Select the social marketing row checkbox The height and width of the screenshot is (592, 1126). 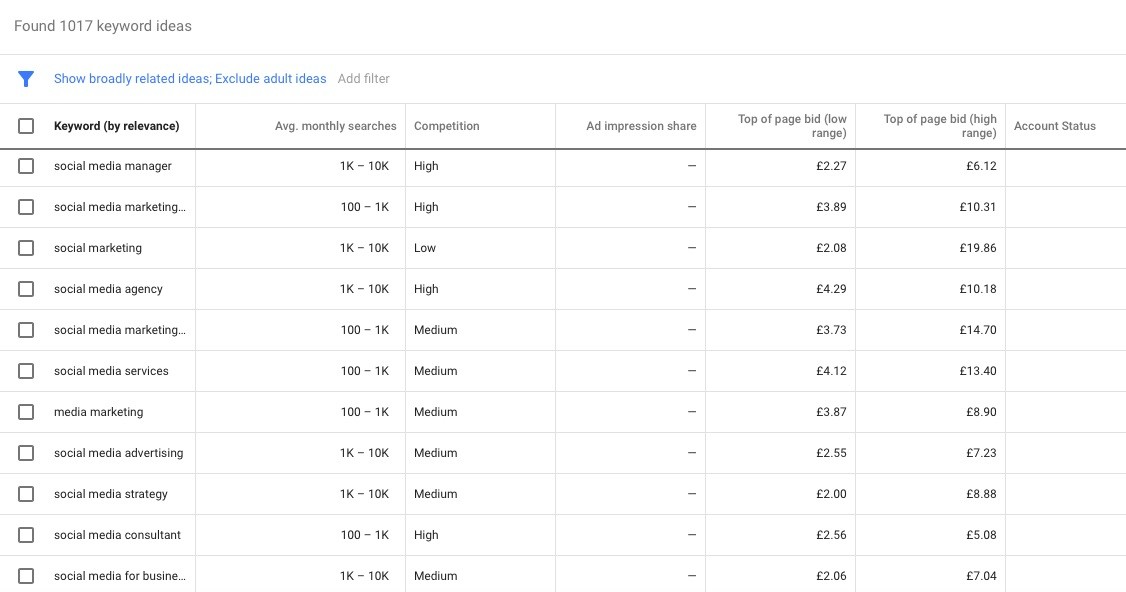[26, 248]
